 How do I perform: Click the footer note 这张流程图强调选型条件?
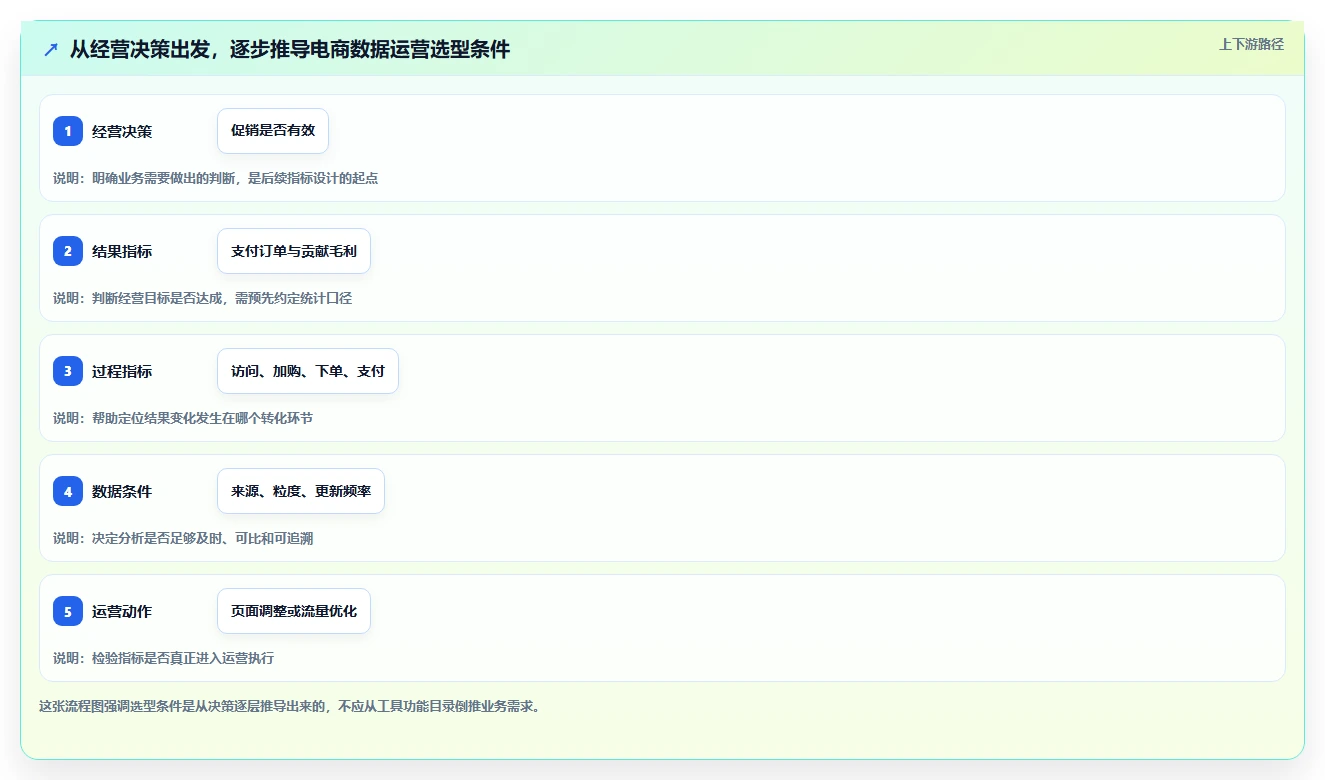(x=110, y=706)
